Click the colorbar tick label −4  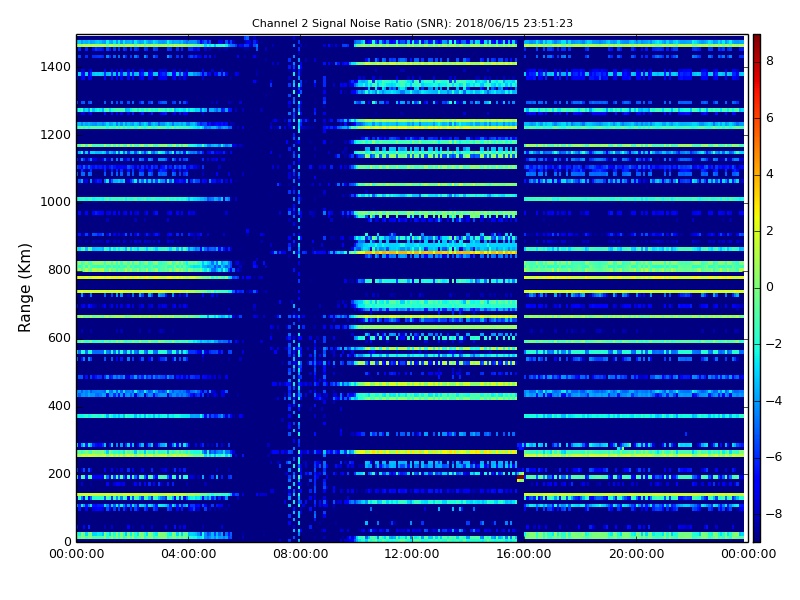(x=773, y=401)
